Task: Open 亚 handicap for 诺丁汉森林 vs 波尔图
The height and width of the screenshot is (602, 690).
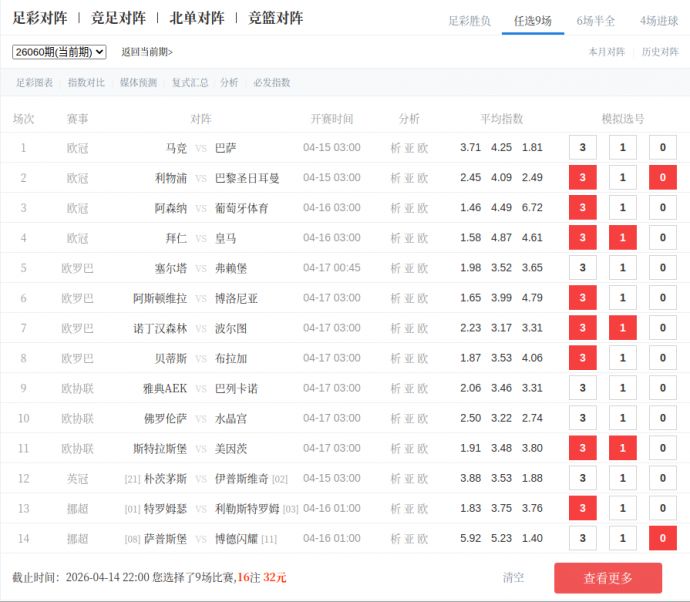Action: (x=409, y=328)
